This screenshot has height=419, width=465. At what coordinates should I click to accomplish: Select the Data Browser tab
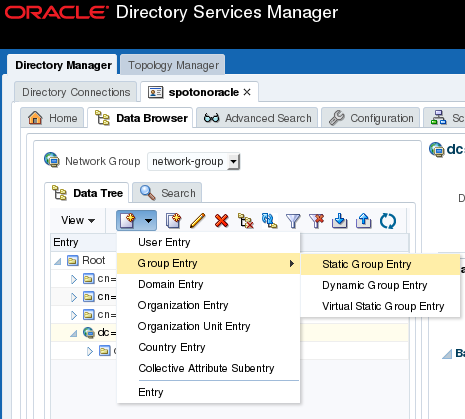[141, 118]
